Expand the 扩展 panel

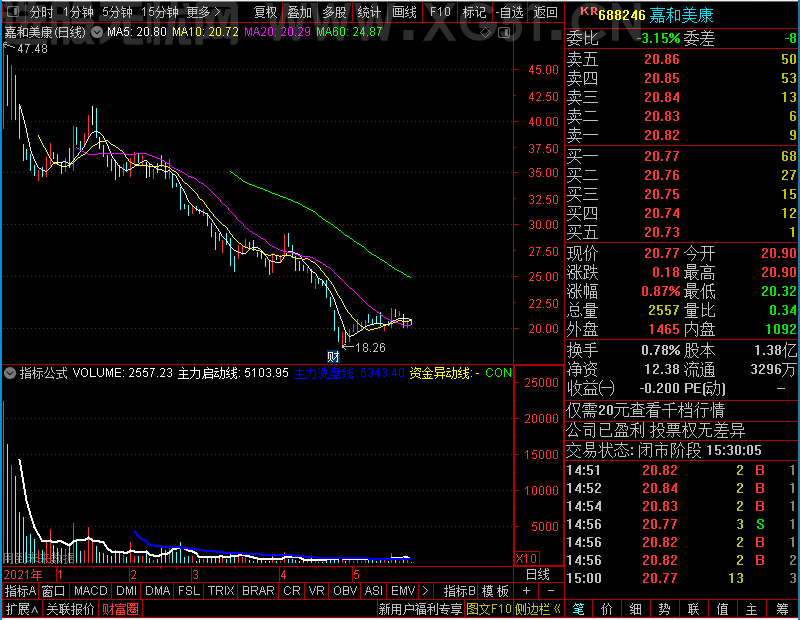(22, 609)
